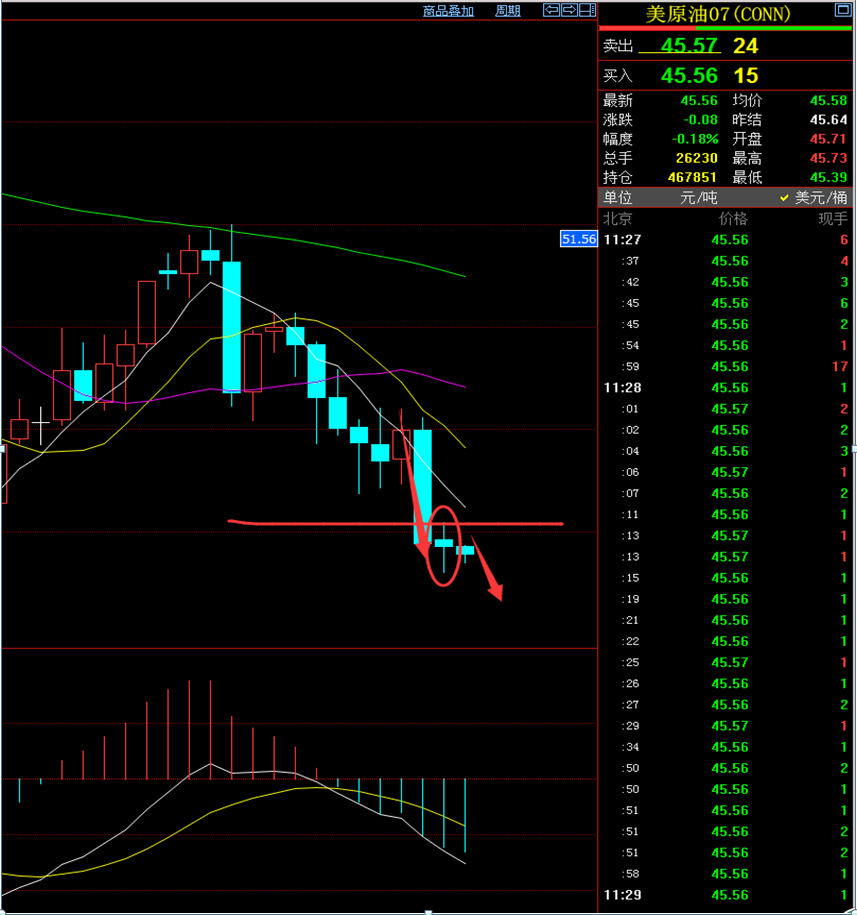Select the :26 tick row
The height and width of the screenshot is (915, 857).
725,683
